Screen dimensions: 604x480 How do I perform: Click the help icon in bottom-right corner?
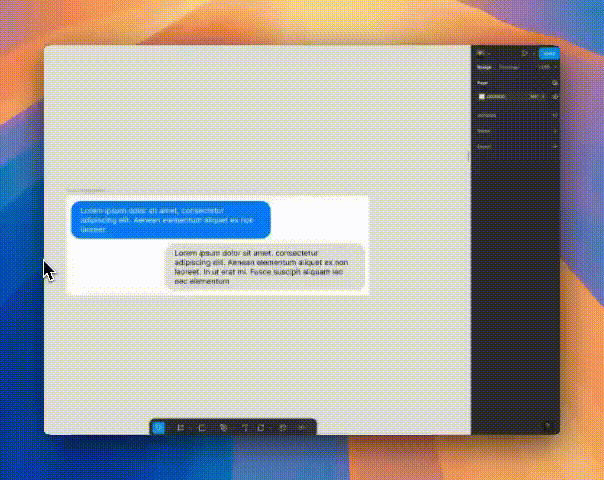coord(547,426)
